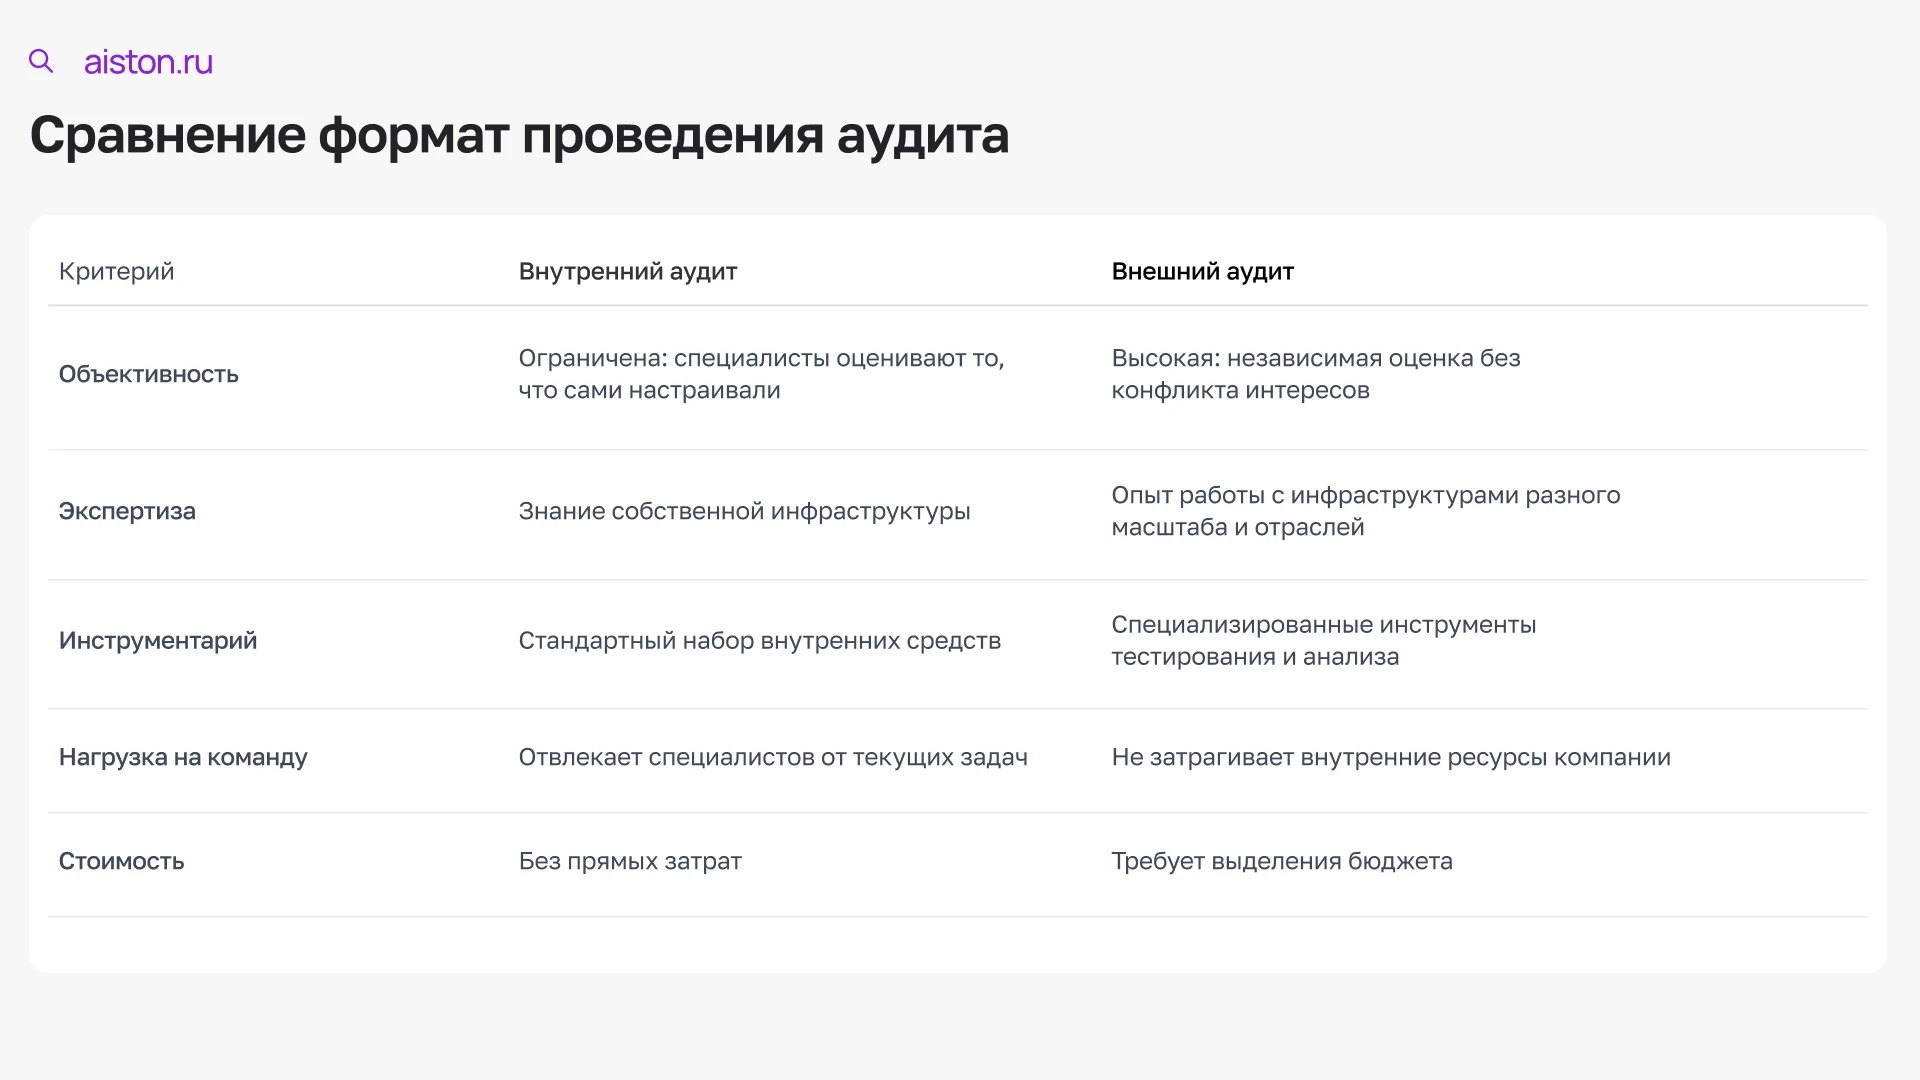Select the heading 'Сравнение формат проведения аудита'
The height and width of the screenshot is (1080, 1920).
point(519,135)
